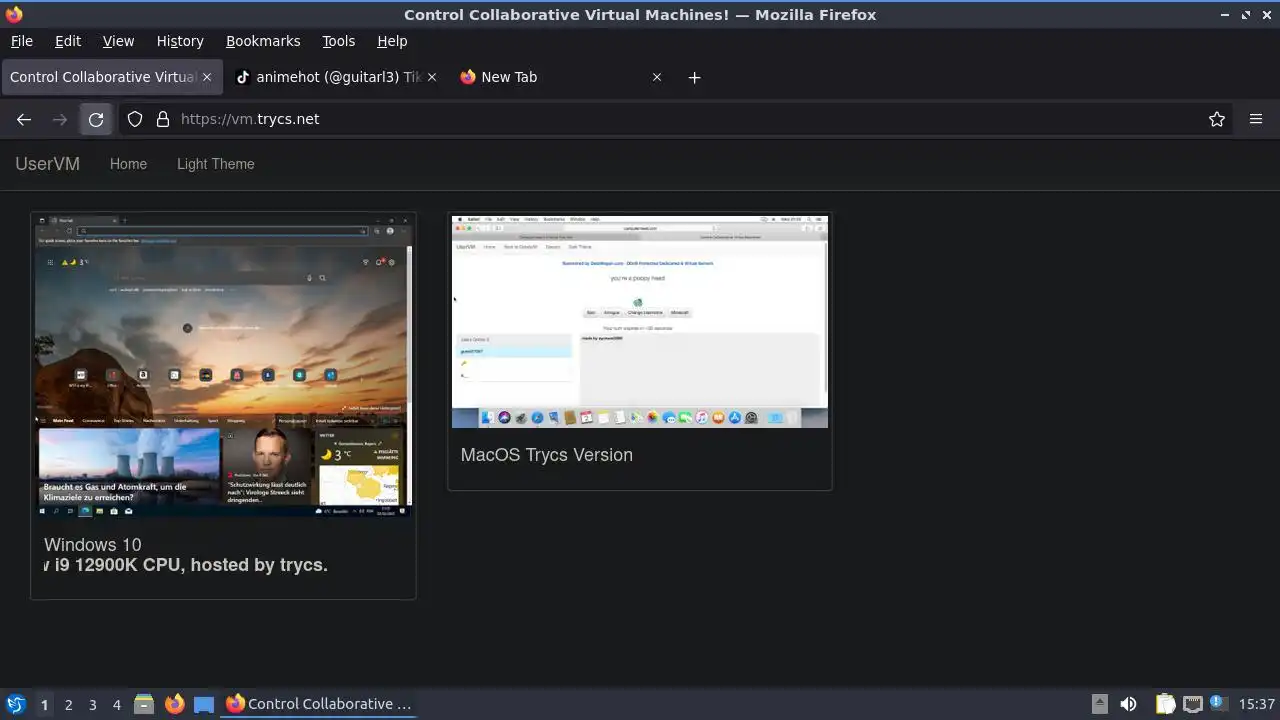Open the update notification tray icon
Image resolution: width=1280 pixels, height=720 pixels.
1219,703
